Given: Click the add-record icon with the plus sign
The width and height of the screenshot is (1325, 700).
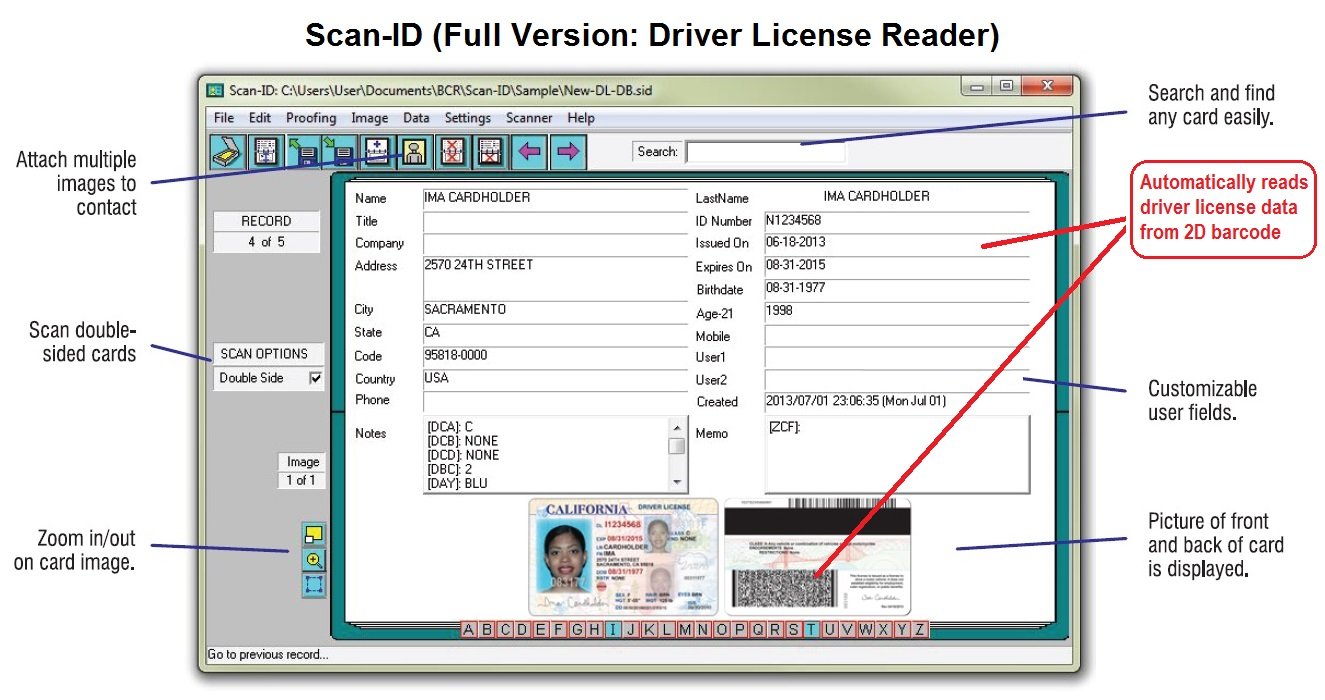Looking at the screenshot, I should tap(377, 152).
